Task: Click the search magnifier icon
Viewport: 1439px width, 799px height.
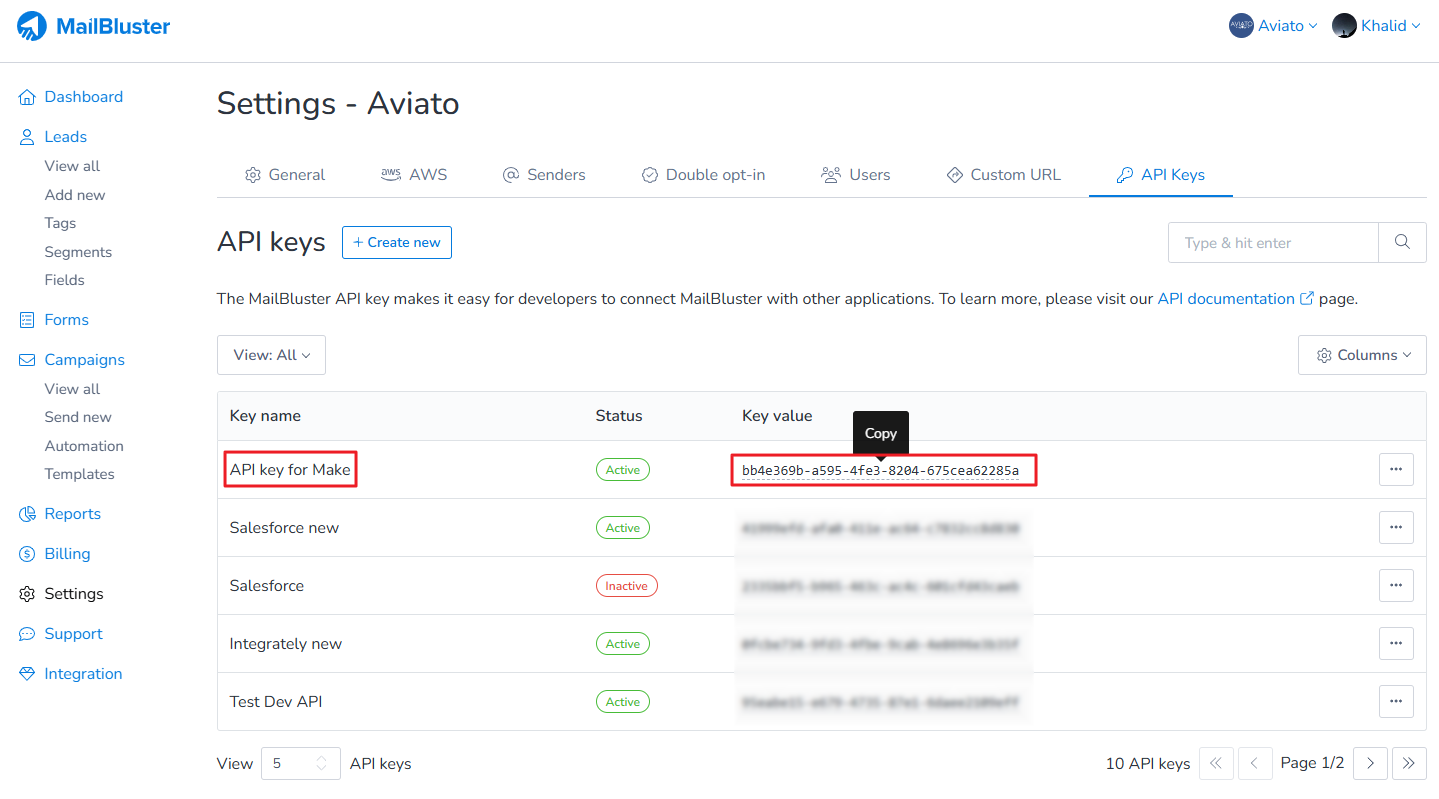Action: [x=1402, y=242]
